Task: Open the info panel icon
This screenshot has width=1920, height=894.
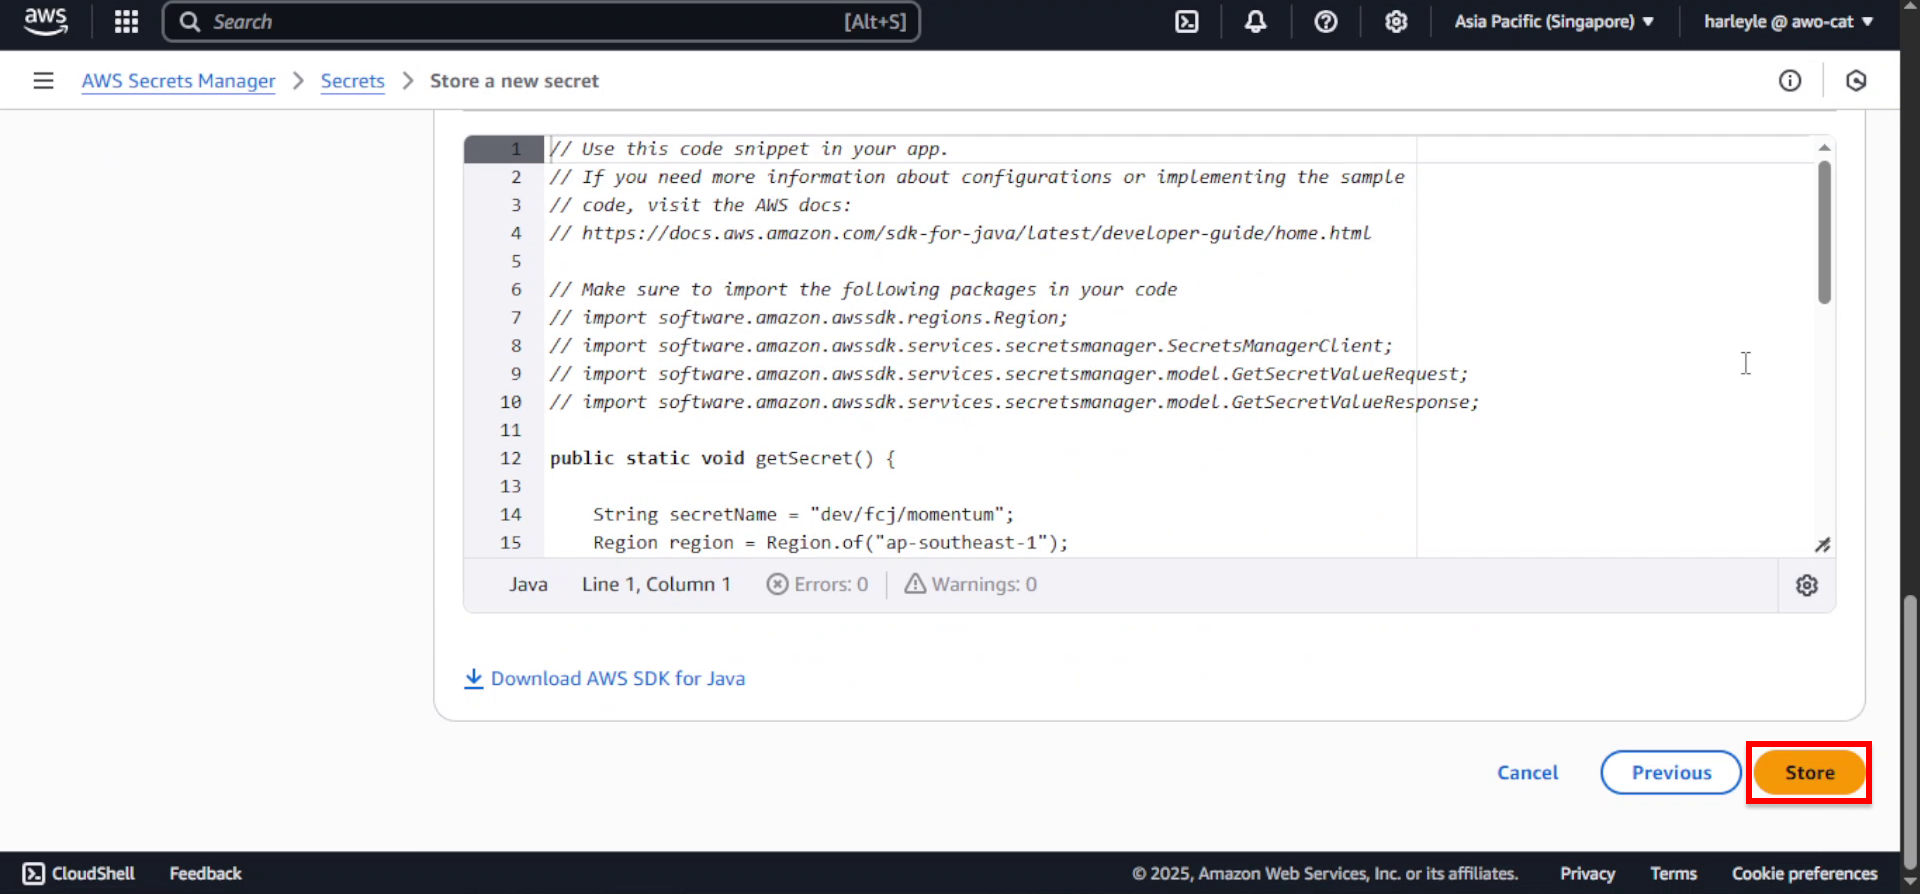Action: (x=1790, y=80)
